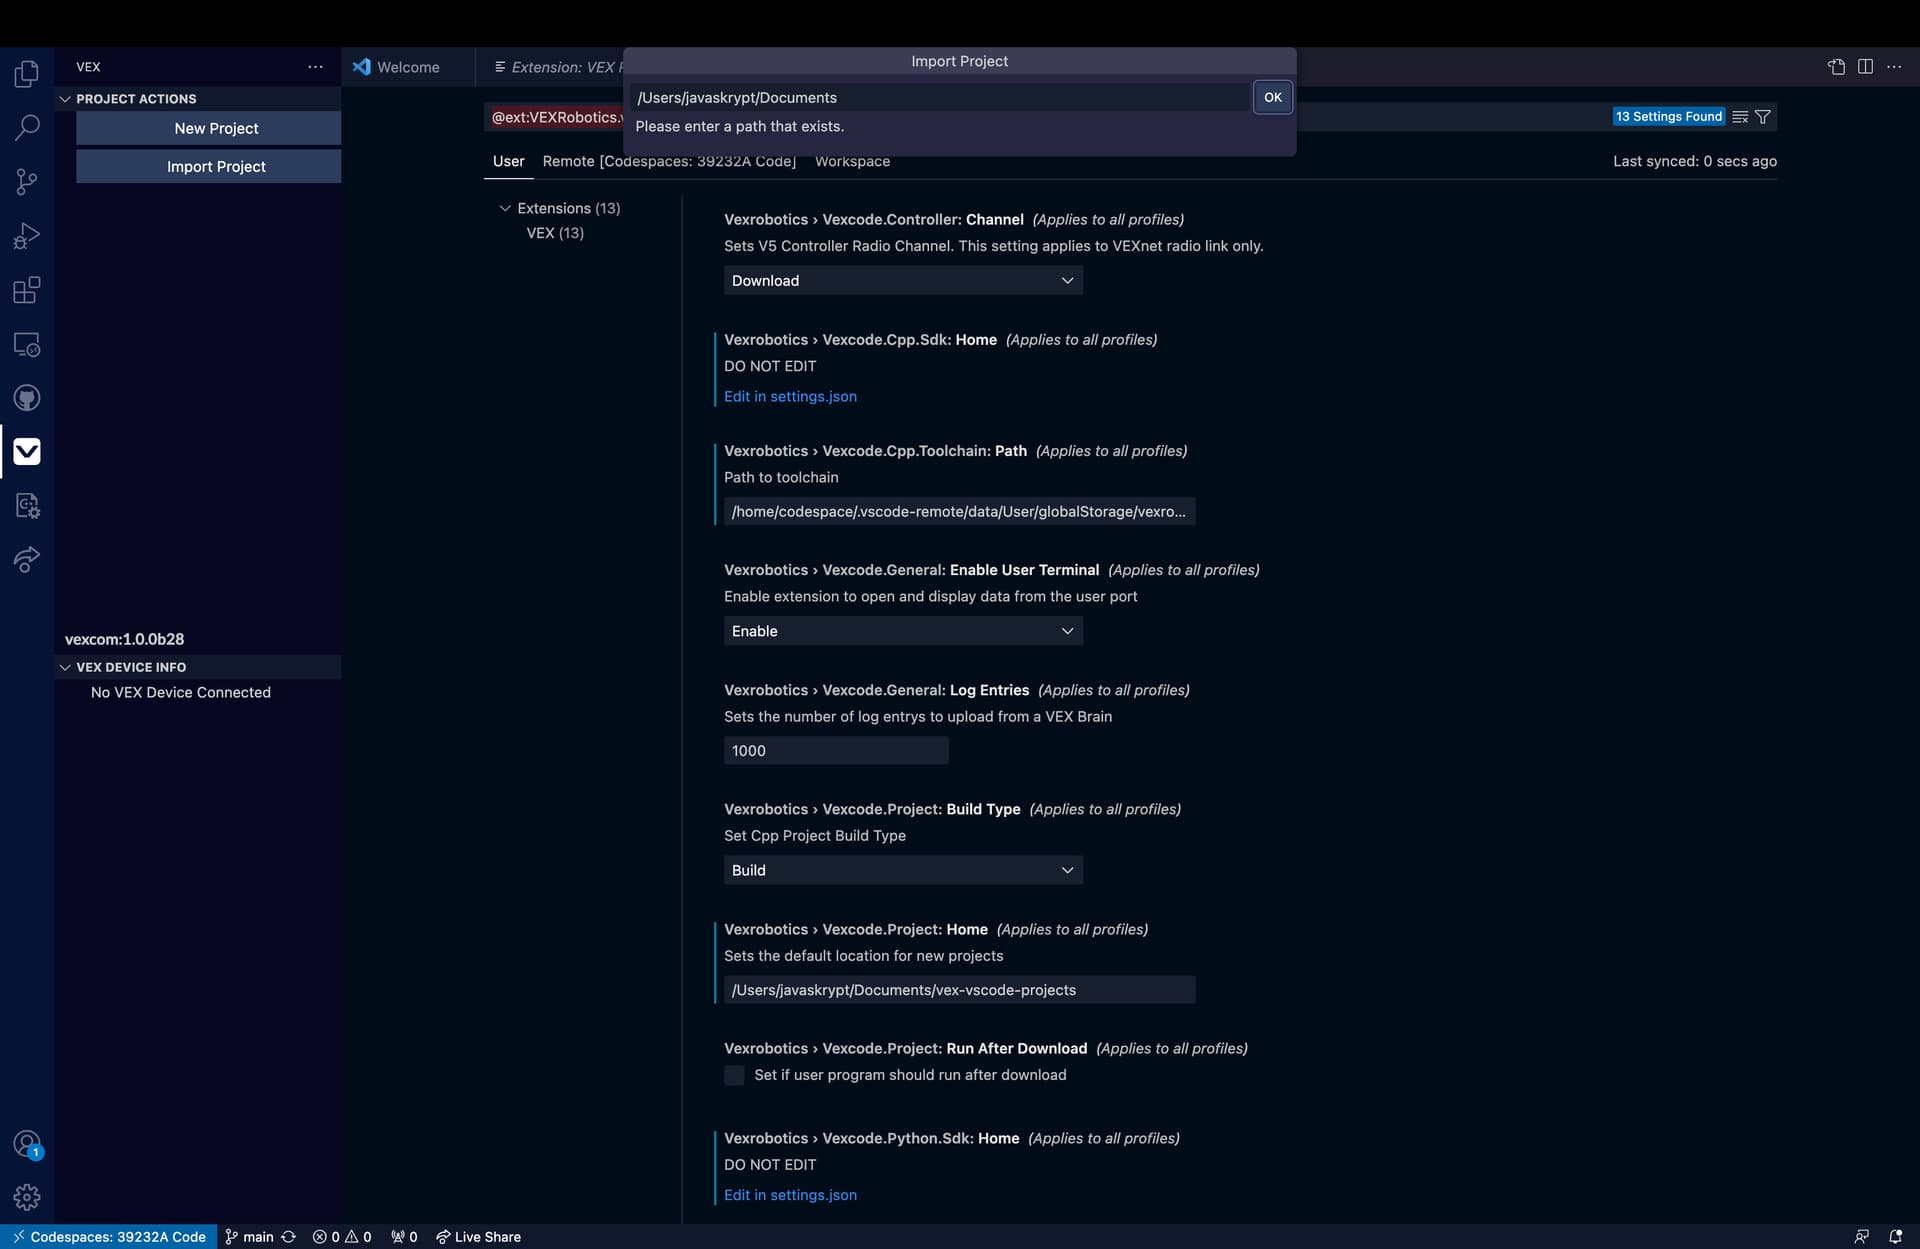Click Codespaces: 39232A Code remote indicator

point(109,1237)
